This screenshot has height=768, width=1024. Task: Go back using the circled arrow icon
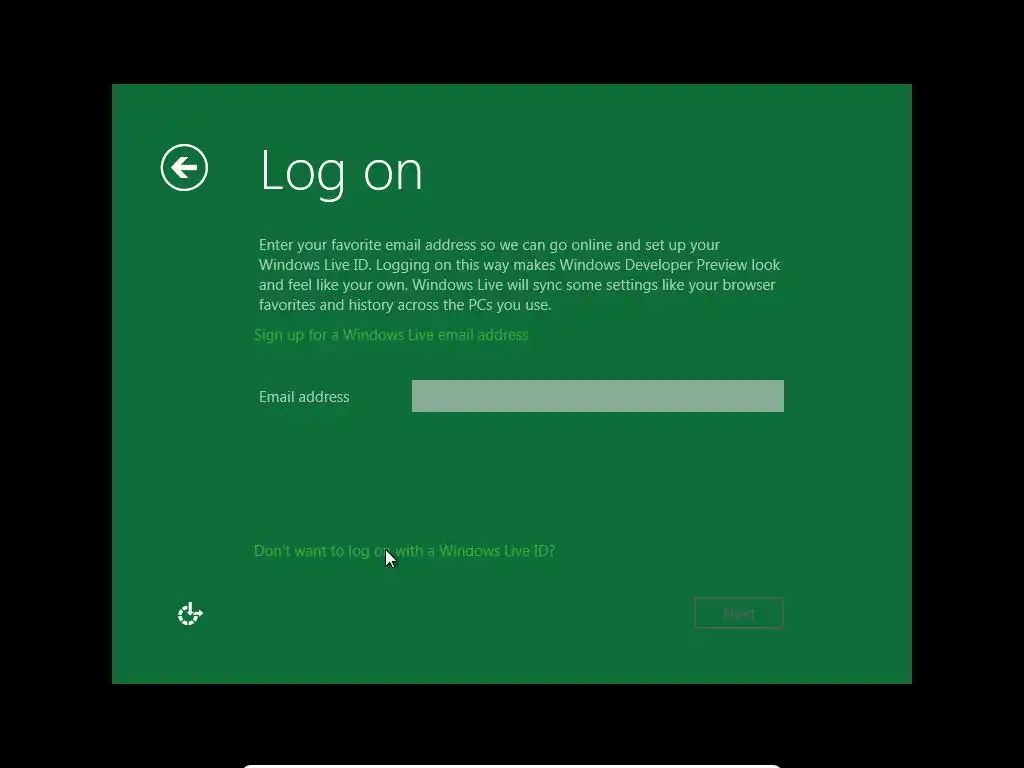point(184,168)
